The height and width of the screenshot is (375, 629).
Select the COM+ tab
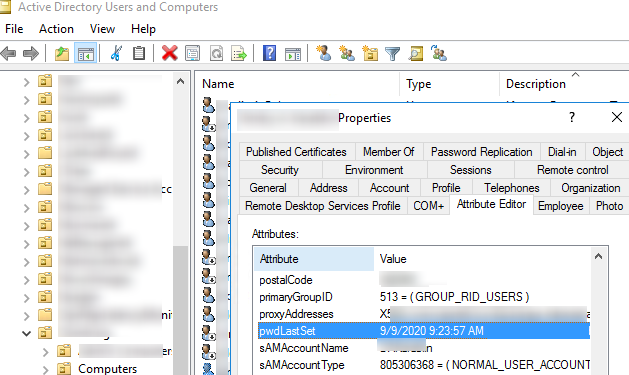428,206
